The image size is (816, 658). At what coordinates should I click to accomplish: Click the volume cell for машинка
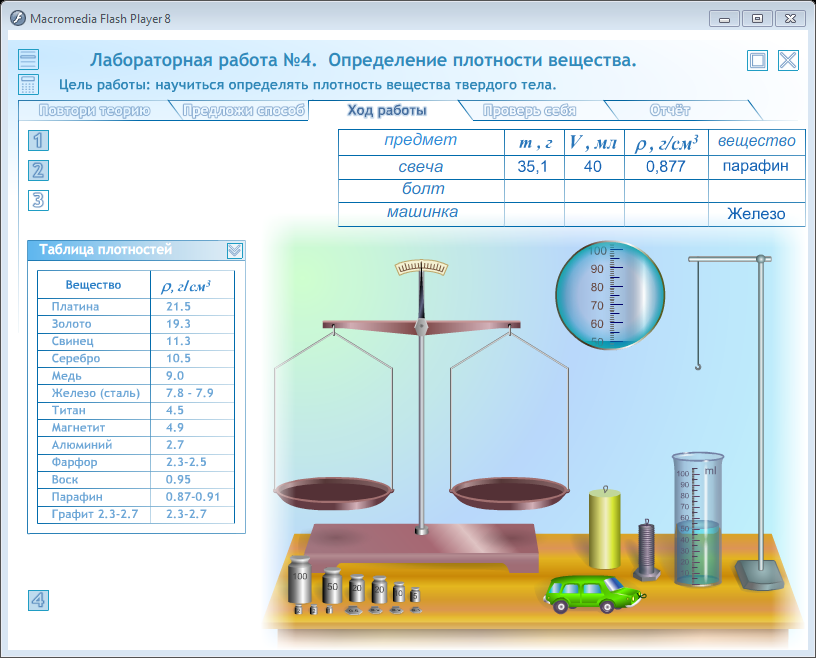[594, 214]
